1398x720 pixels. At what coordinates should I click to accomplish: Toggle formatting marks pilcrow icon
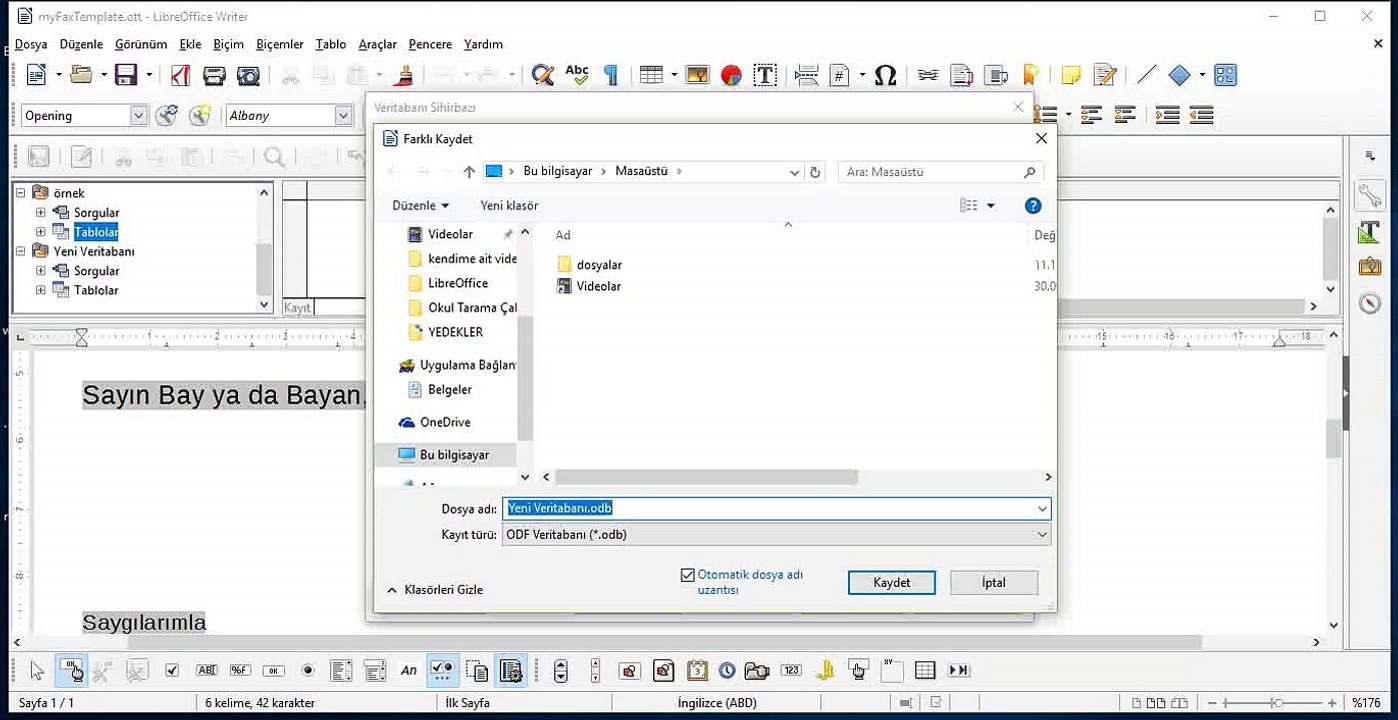coord(610,75)
